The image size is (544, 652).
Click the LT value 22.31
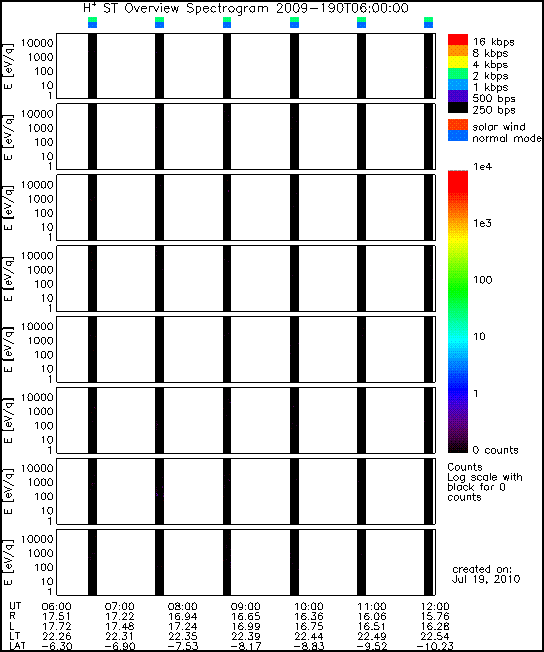120,637
